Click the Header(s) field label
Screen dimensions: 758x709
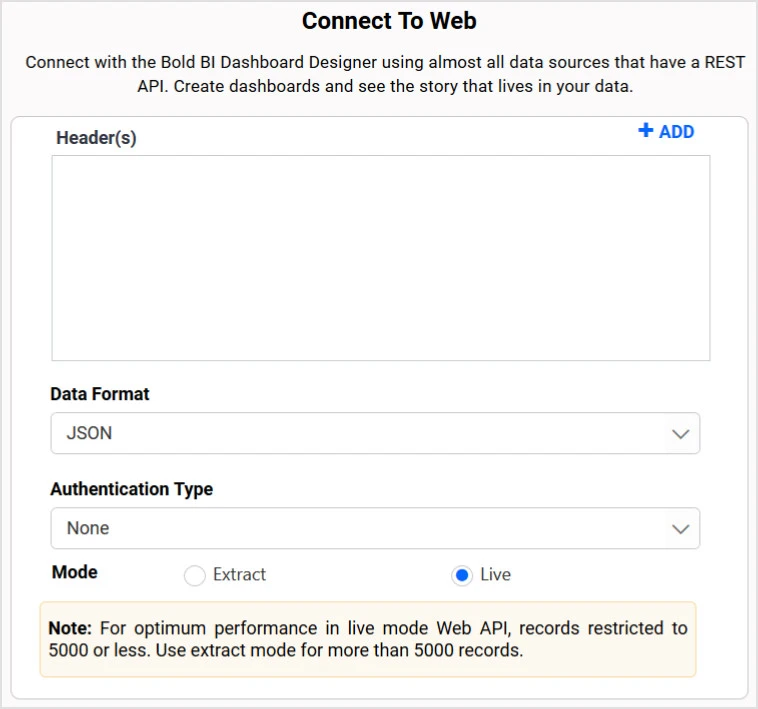(x=96, y=138)
